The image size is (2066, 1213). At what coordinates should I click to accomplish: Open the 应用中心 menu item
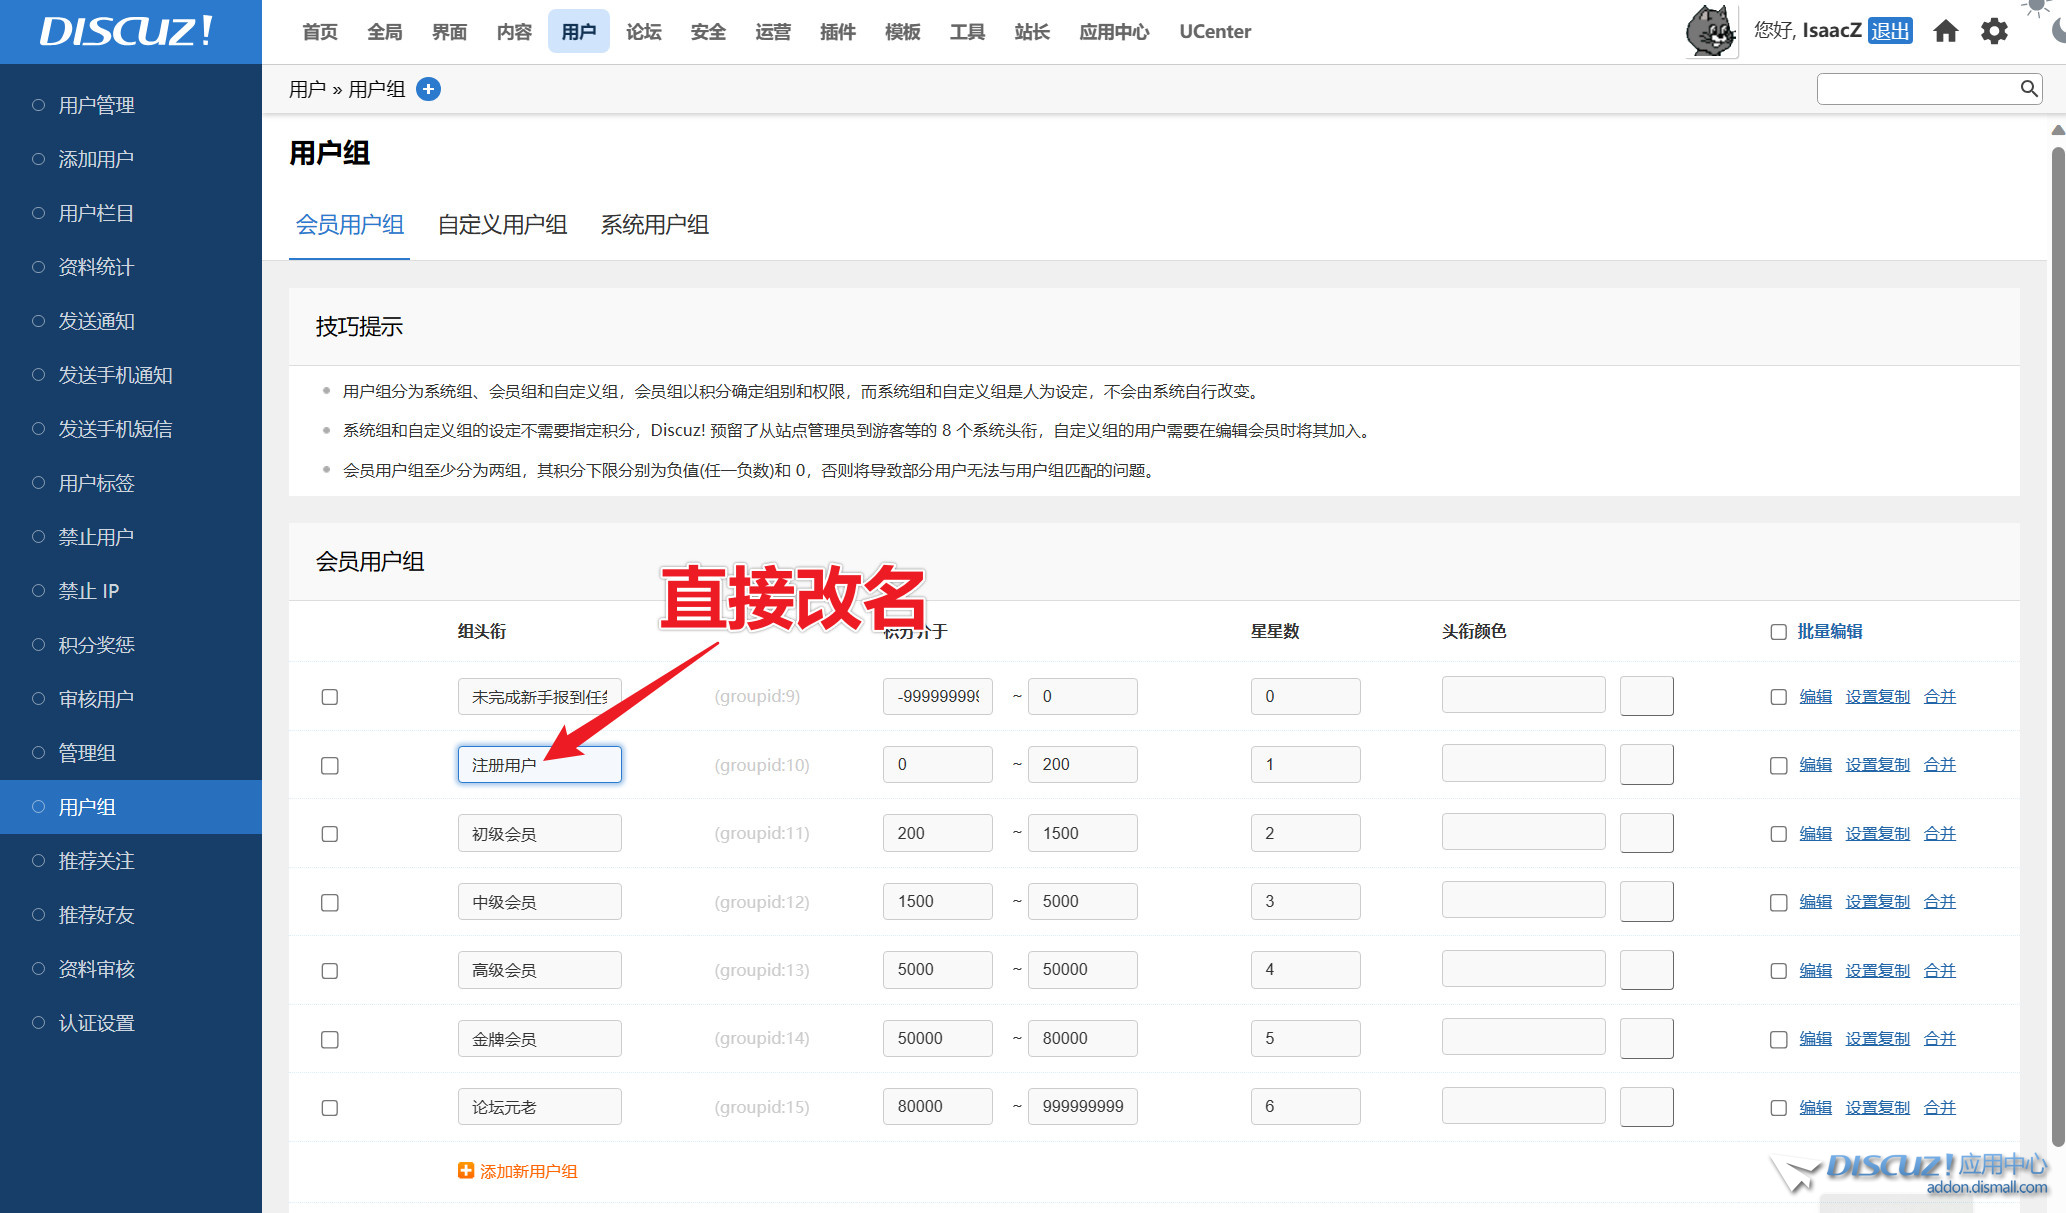pyautogui.click(x=1113, y=31)
